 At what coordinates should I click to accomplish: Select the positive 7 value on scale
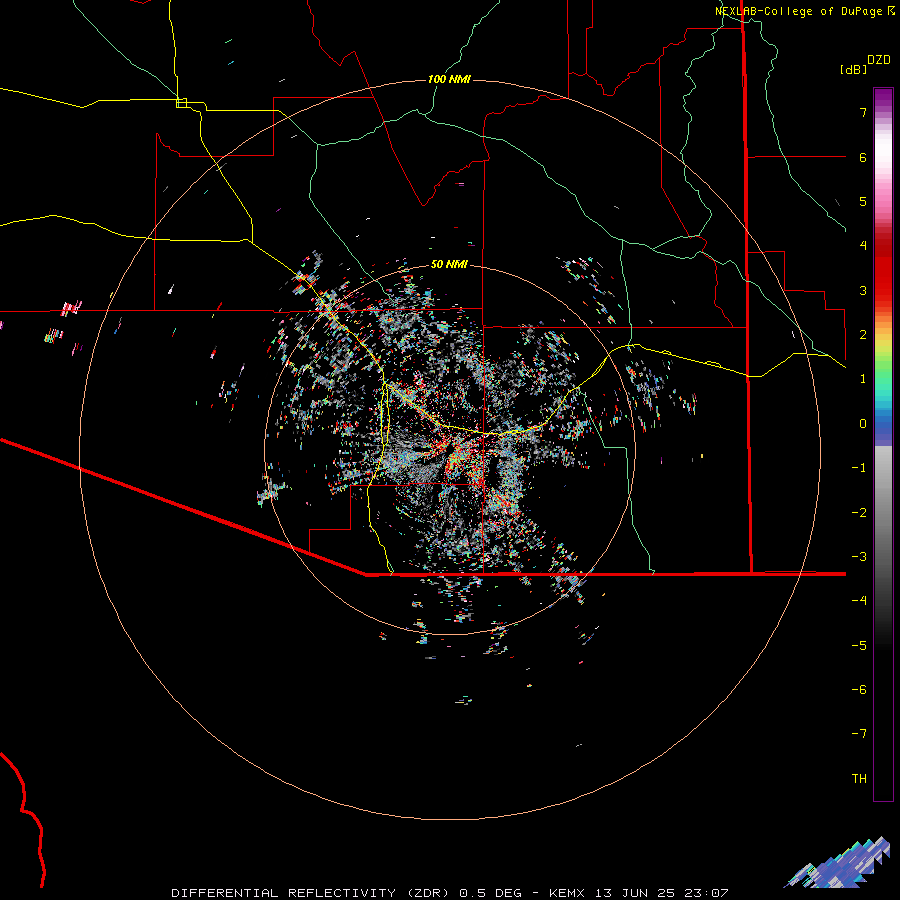point(863,112)
